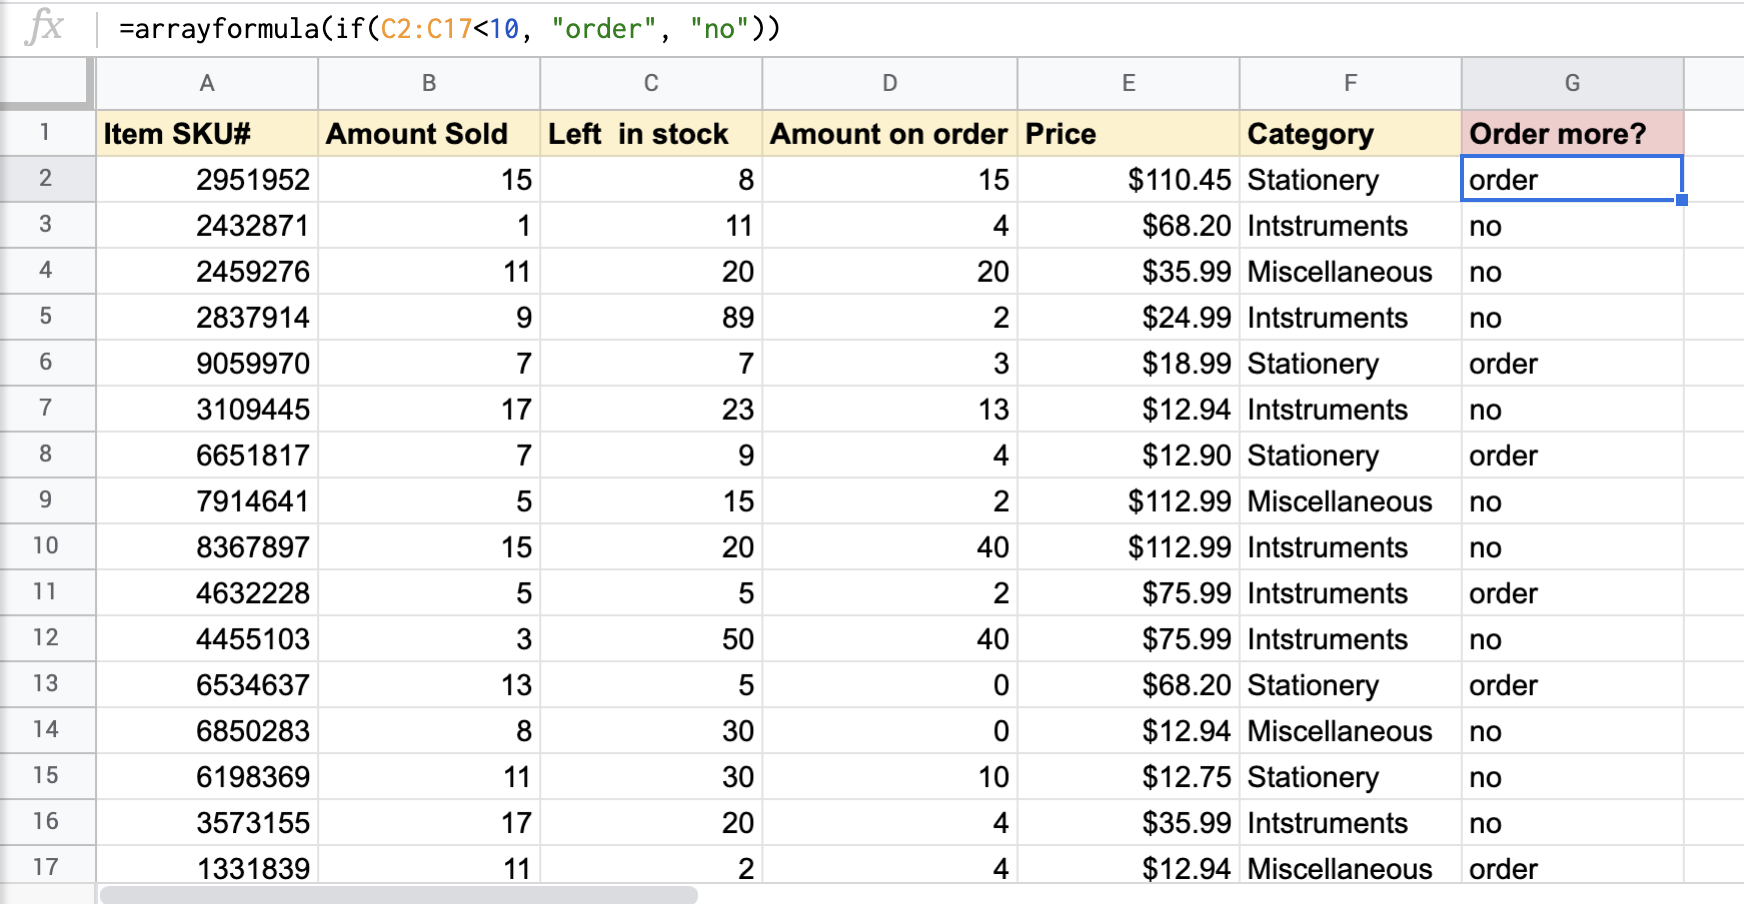Click amount on order 13 cell
Image resolution: width=1744 pixels, height=904 pixels.
(890, 409)
